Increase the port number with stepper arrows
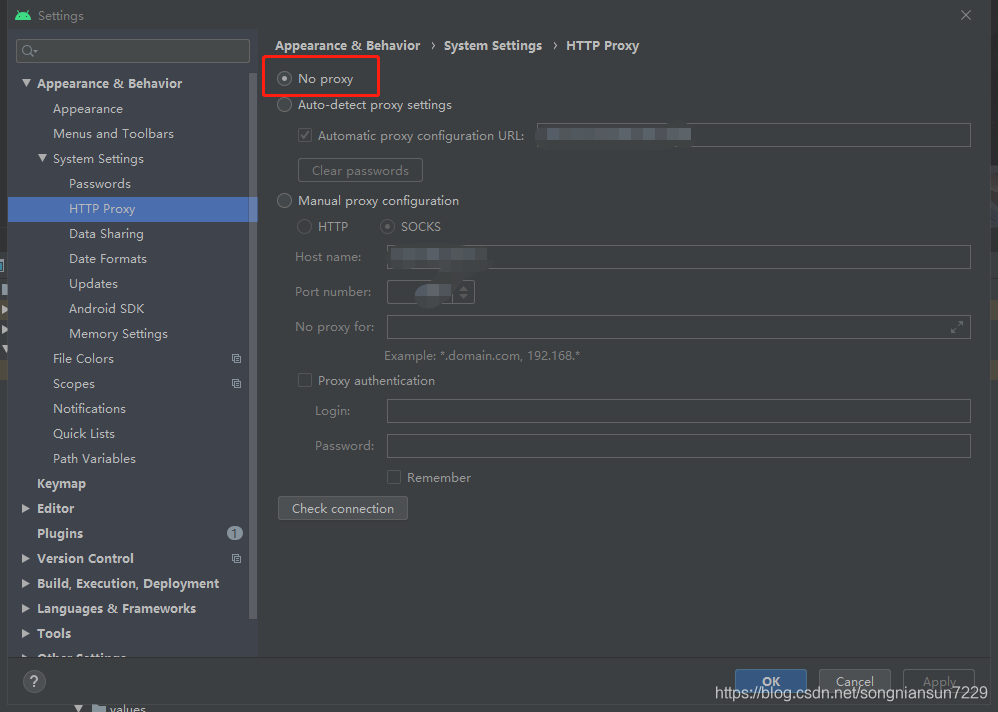998x712 pixels. (x=463, y=288)
